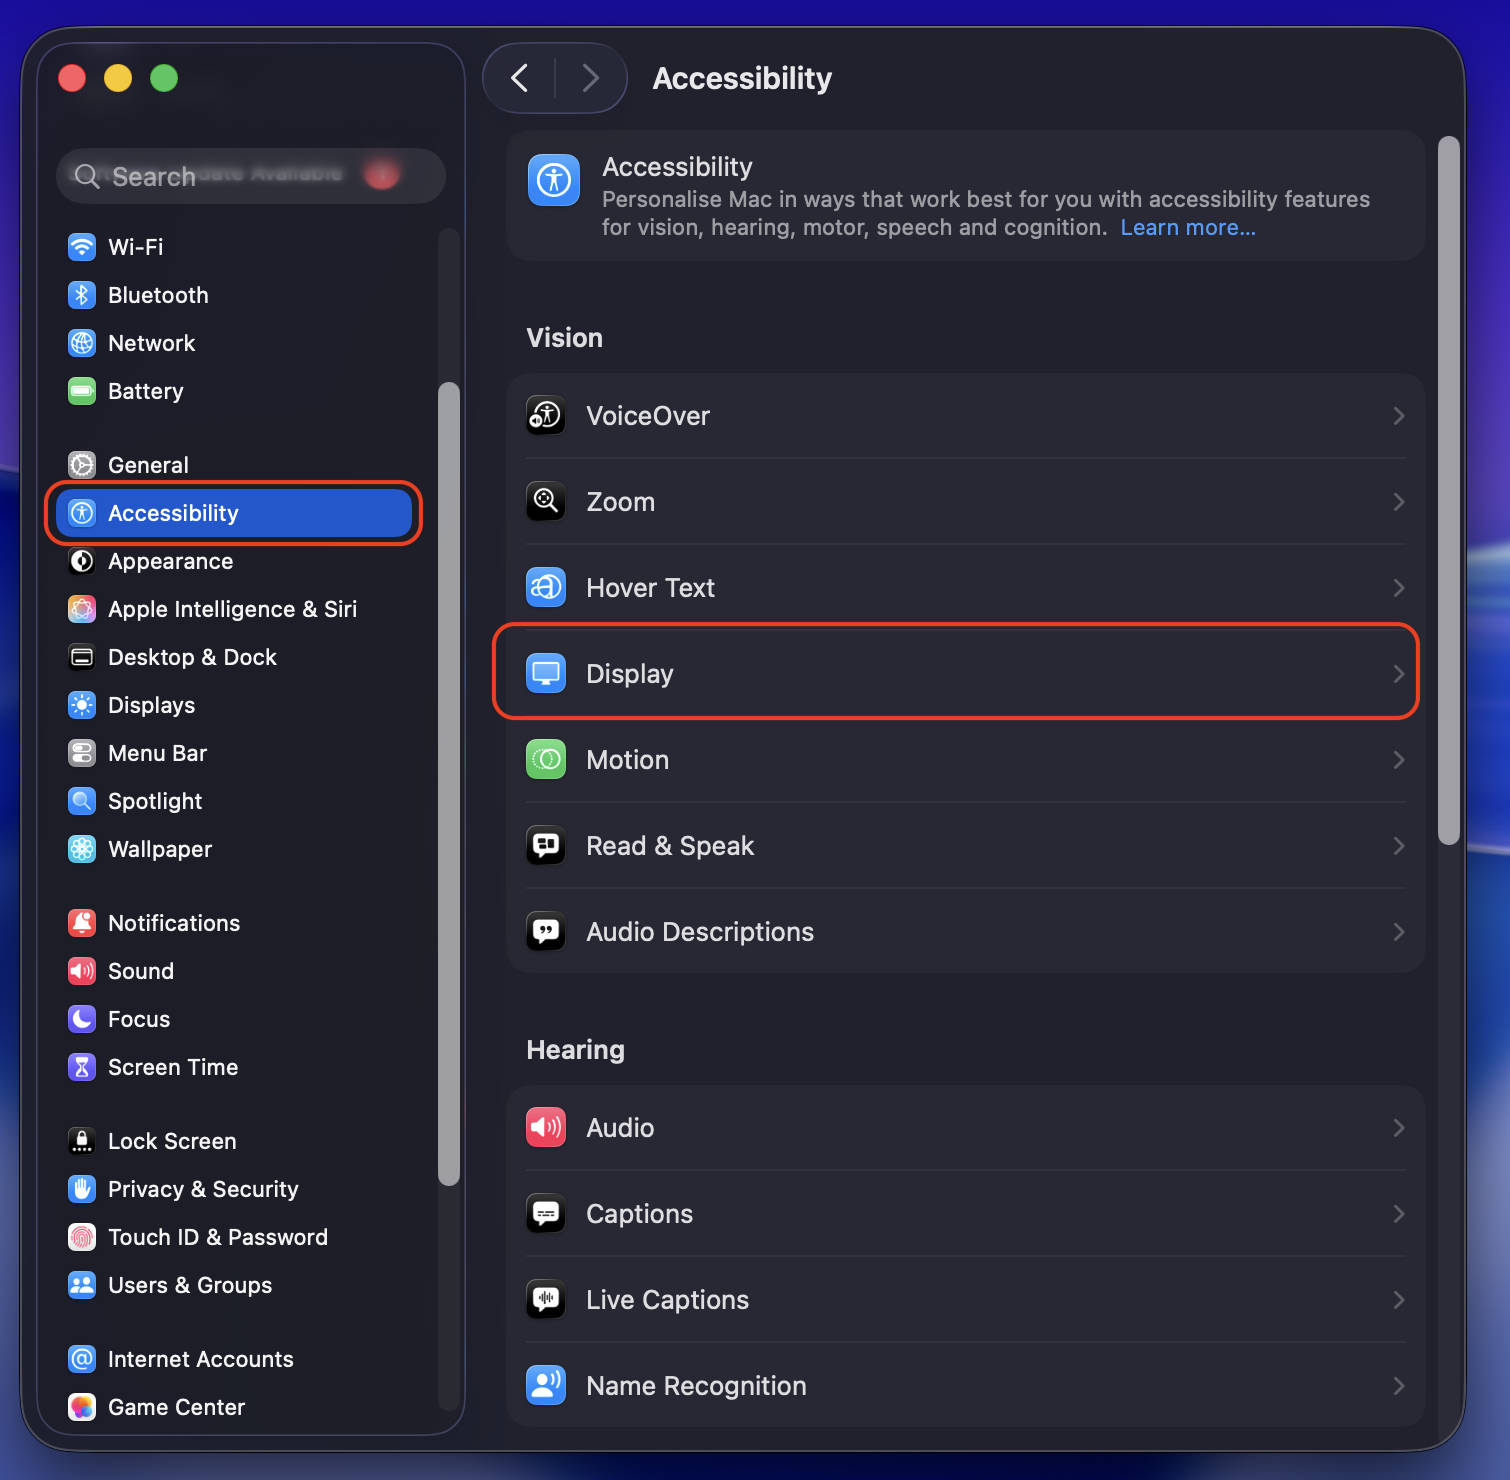This screenshot has width=1510, height=1480.
Task: Select the highlighted Accessibility sidebar item
Action: click(x=234, y=512)
